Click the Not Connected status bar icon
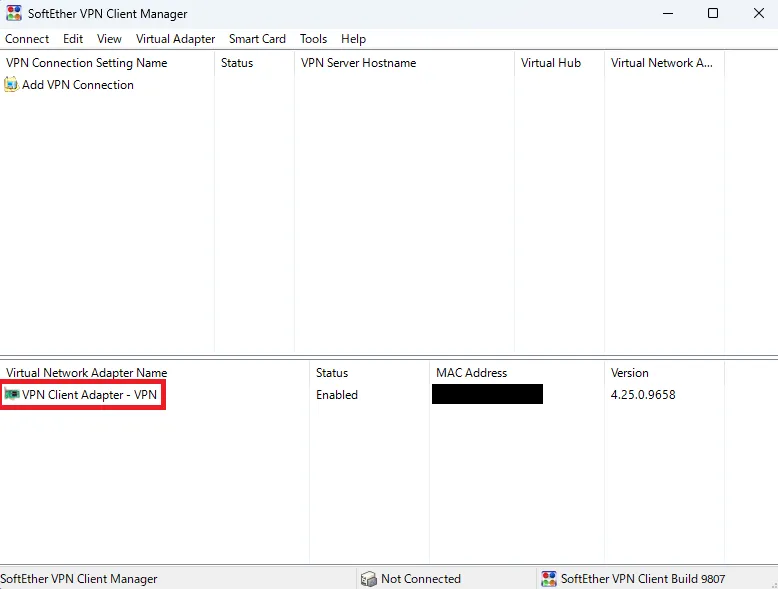The image size is (778, 589). [369, 579]
